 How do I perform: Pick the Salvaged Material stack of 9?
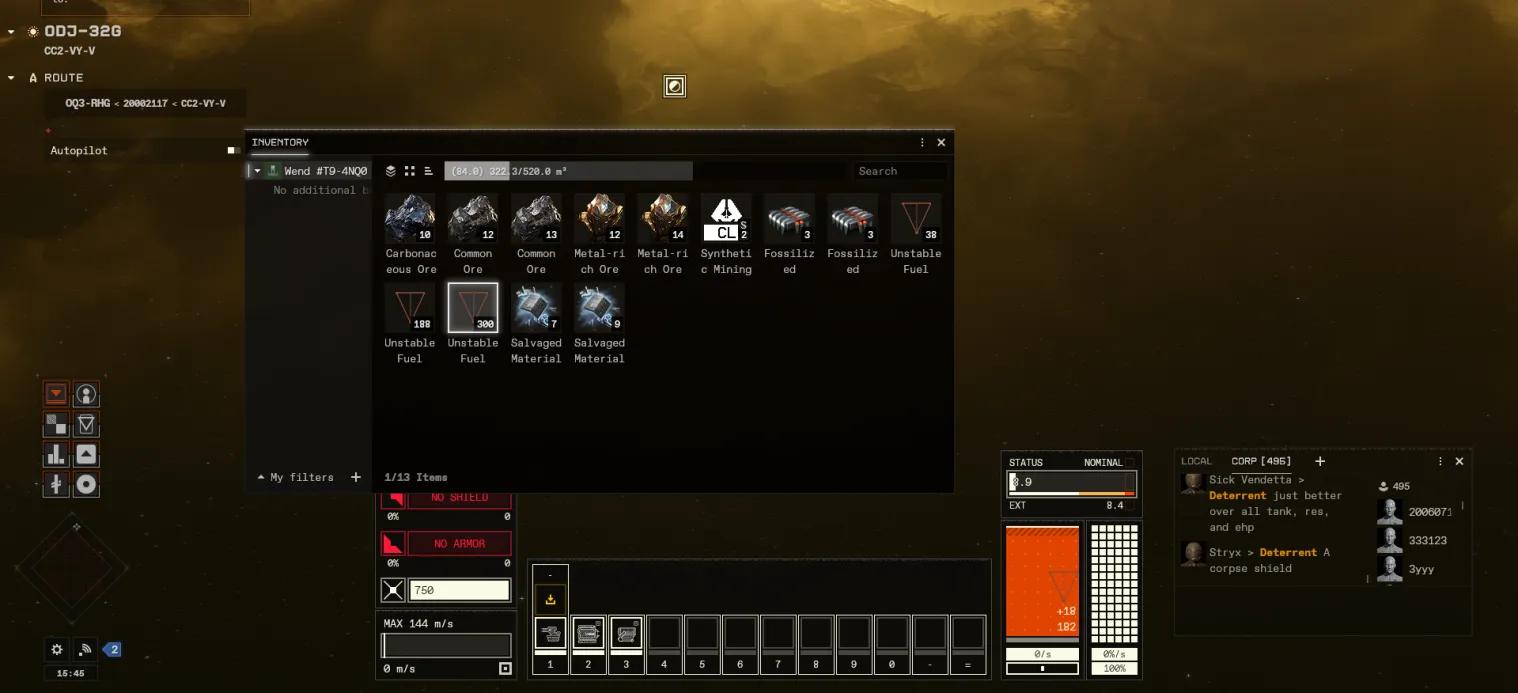599,308
